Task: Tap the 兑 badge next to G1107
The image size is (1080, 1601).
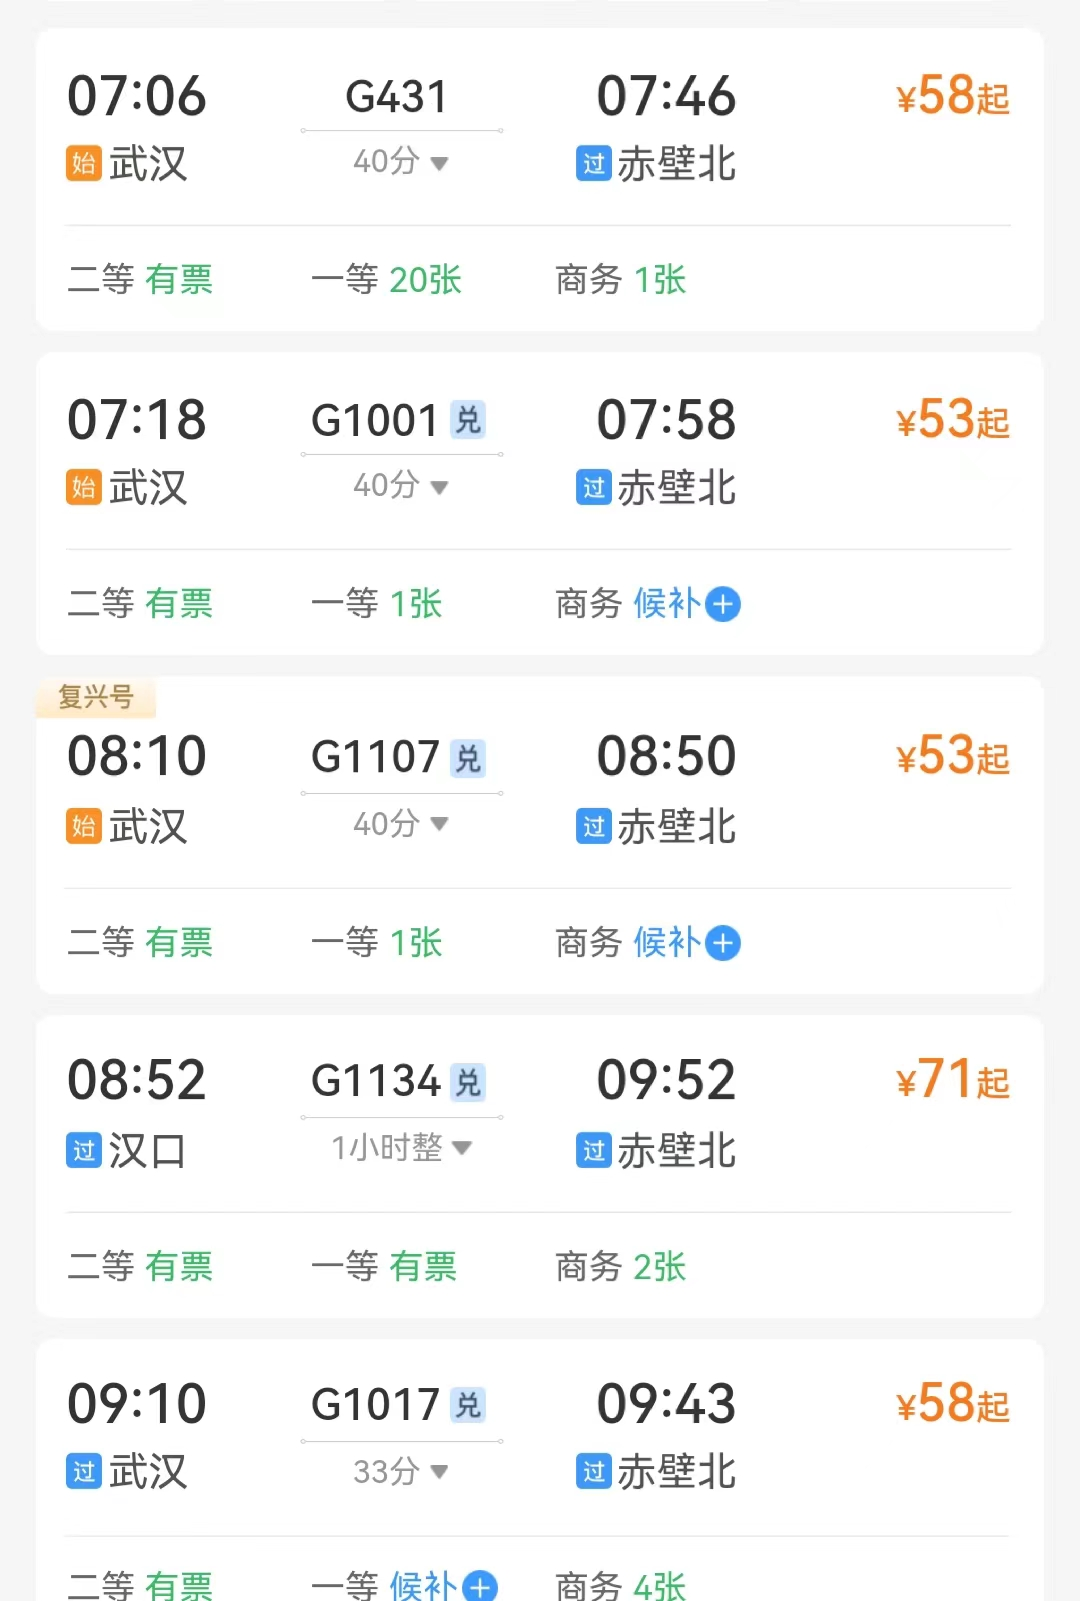Action: pos(468,758)
